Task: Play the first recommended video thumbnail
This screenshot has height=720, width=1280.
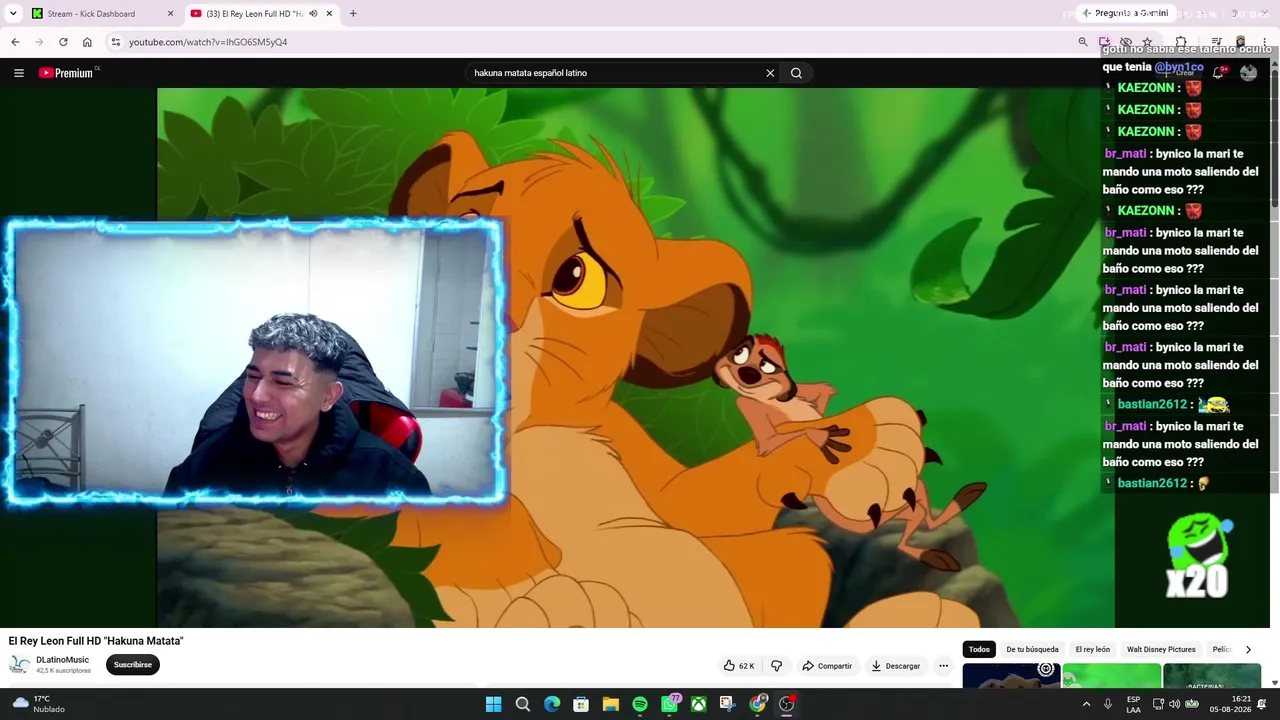Action: pos(1011,677)
